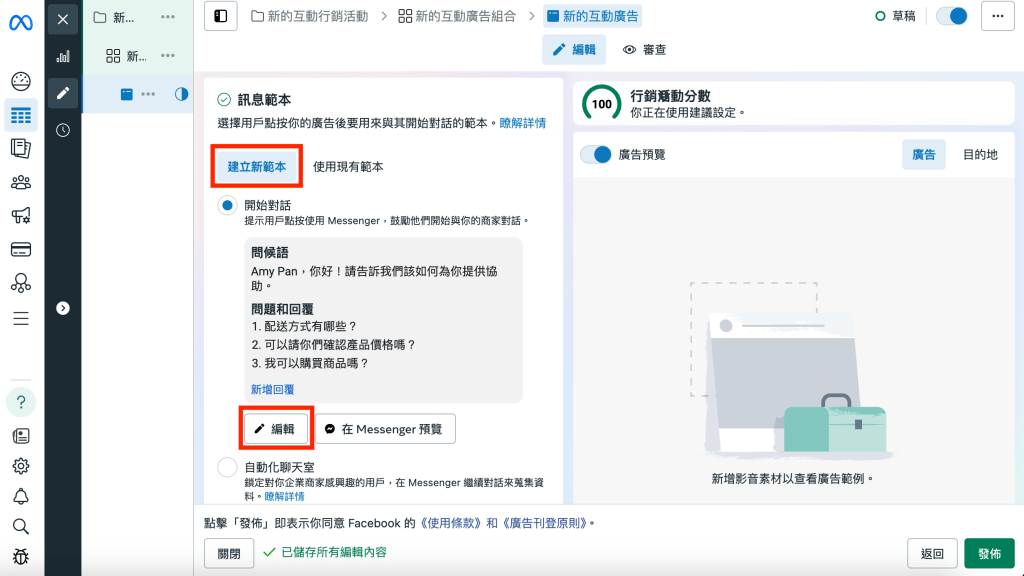Open the three-dot menu at top right
1024x576 pixels.
[x=997, y=16]
